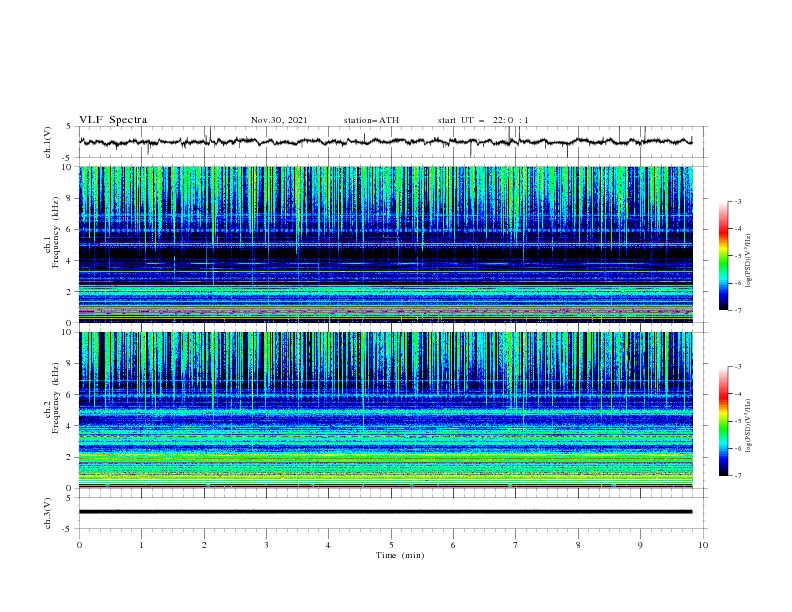Click the time axis tick label '10'
Viewport: 792px width, 612px height.
tap(703, 545)
